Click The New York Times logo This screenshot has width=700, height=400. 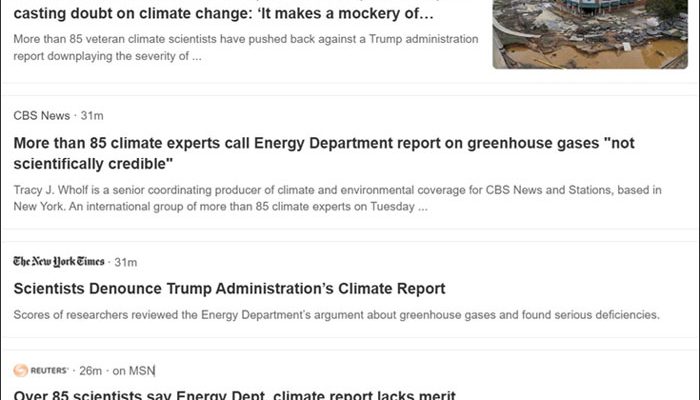tap(58, 262)
